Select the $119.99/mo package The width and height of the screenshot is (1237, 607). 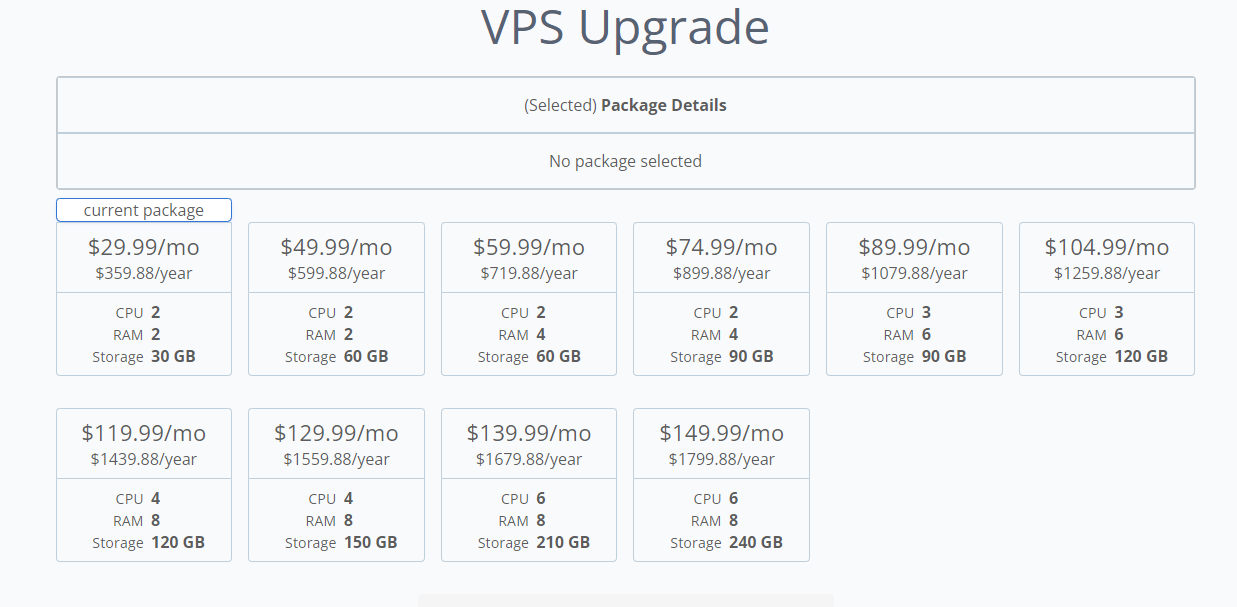point(144,484)
